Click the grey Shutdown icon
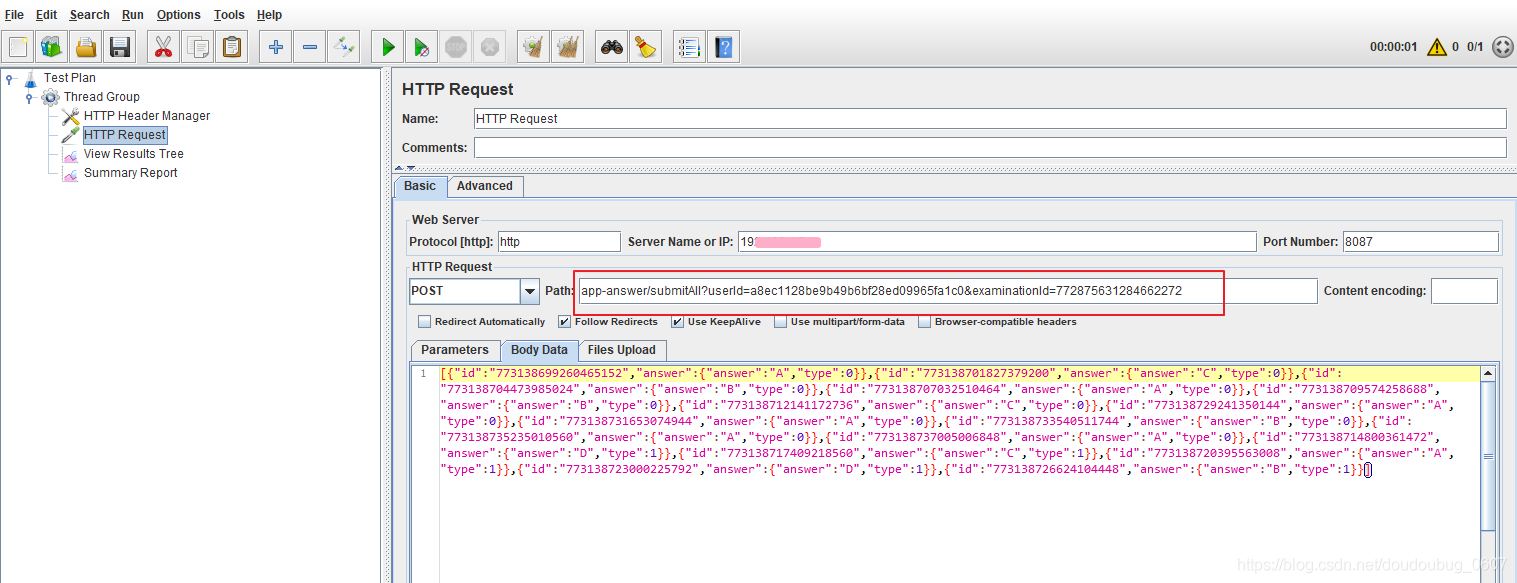This screenshot has width=1517, height=583. pyautogui.click(x=489, y=47)
